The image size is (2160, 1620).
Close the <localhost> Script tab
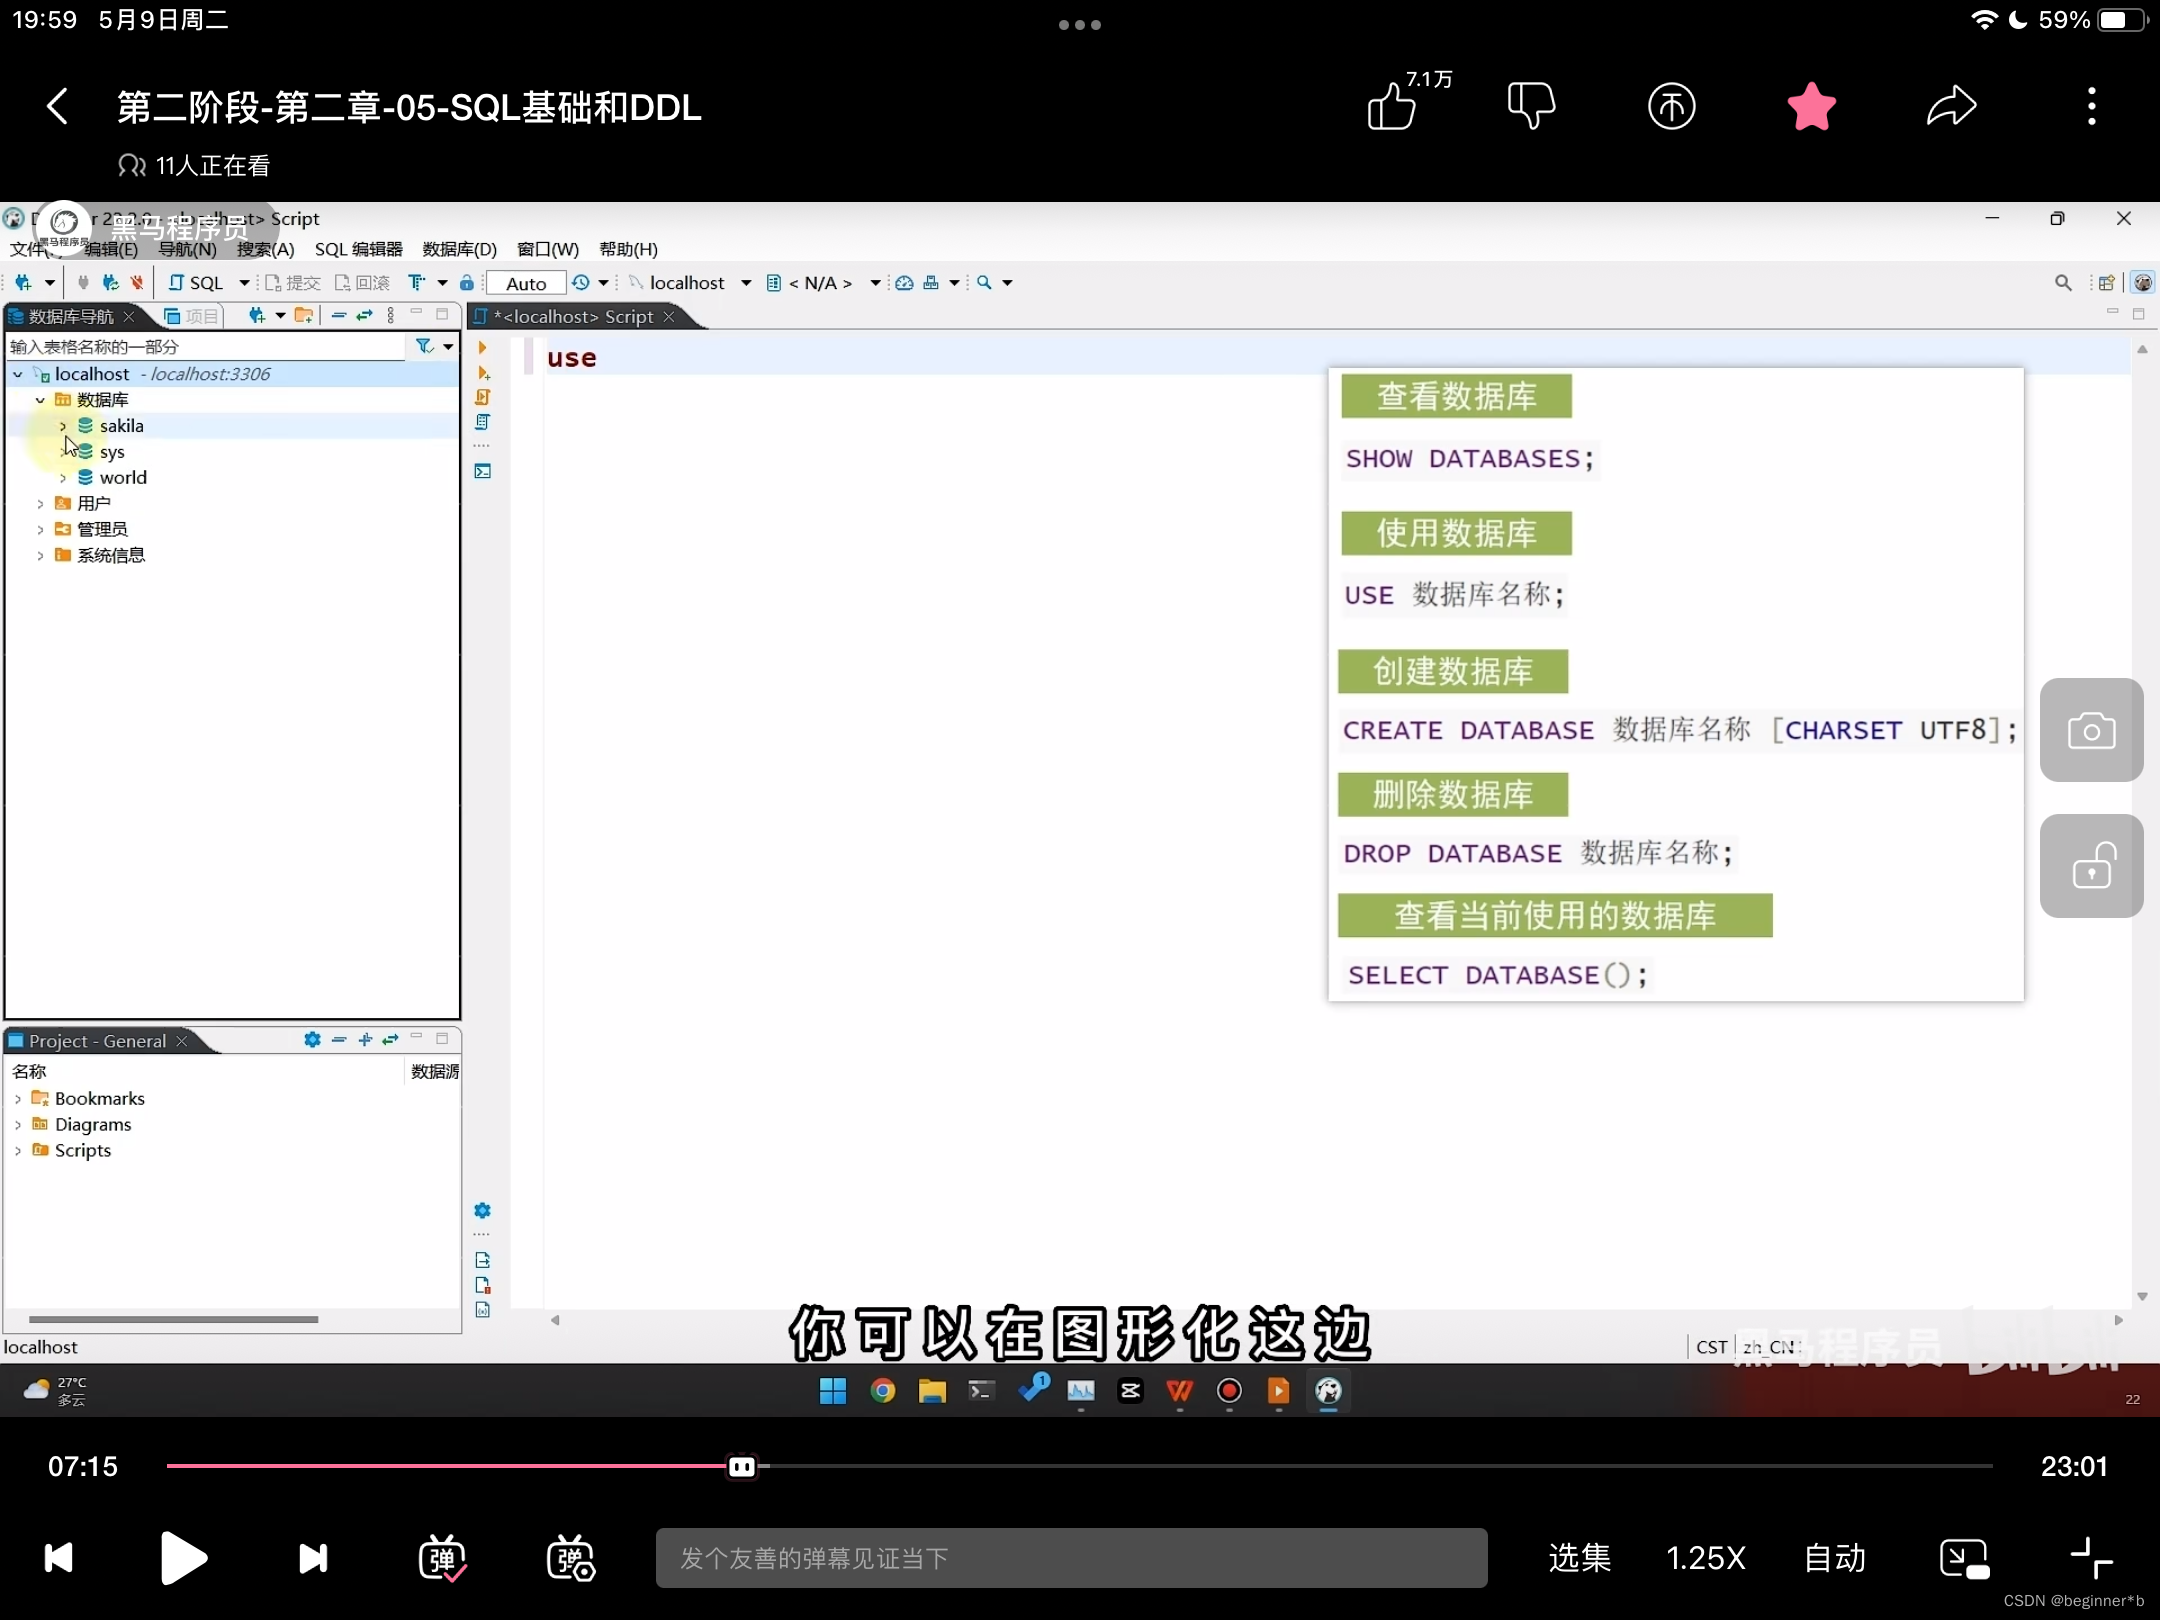click(x=669, y=316)
